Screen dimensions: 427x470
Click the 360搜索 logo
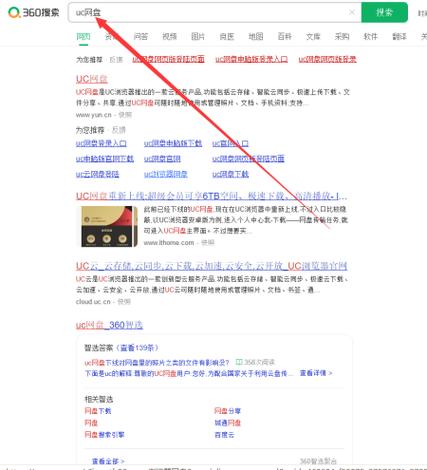(33, 13)
